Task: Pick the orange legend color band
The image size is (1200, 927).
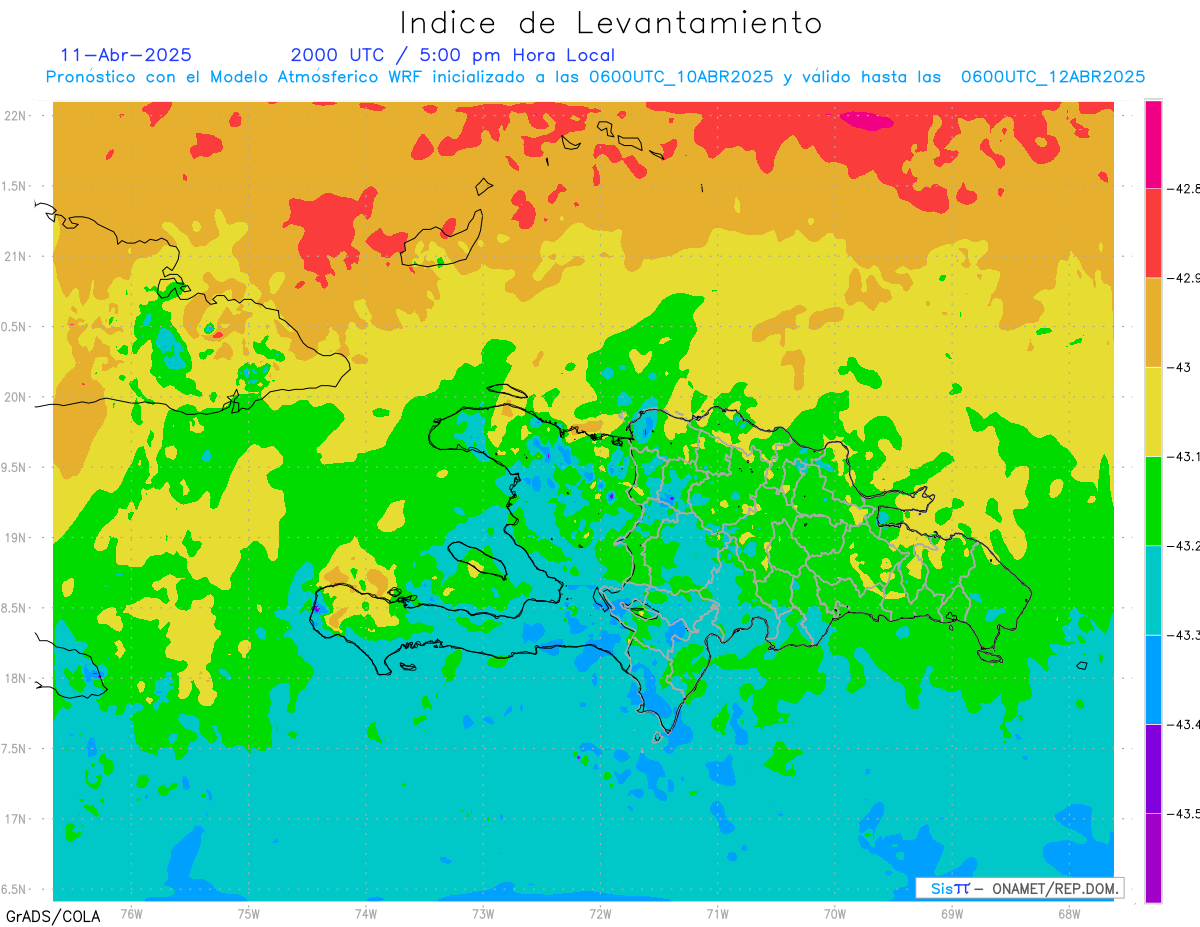Action: (x=1153, y=322)
